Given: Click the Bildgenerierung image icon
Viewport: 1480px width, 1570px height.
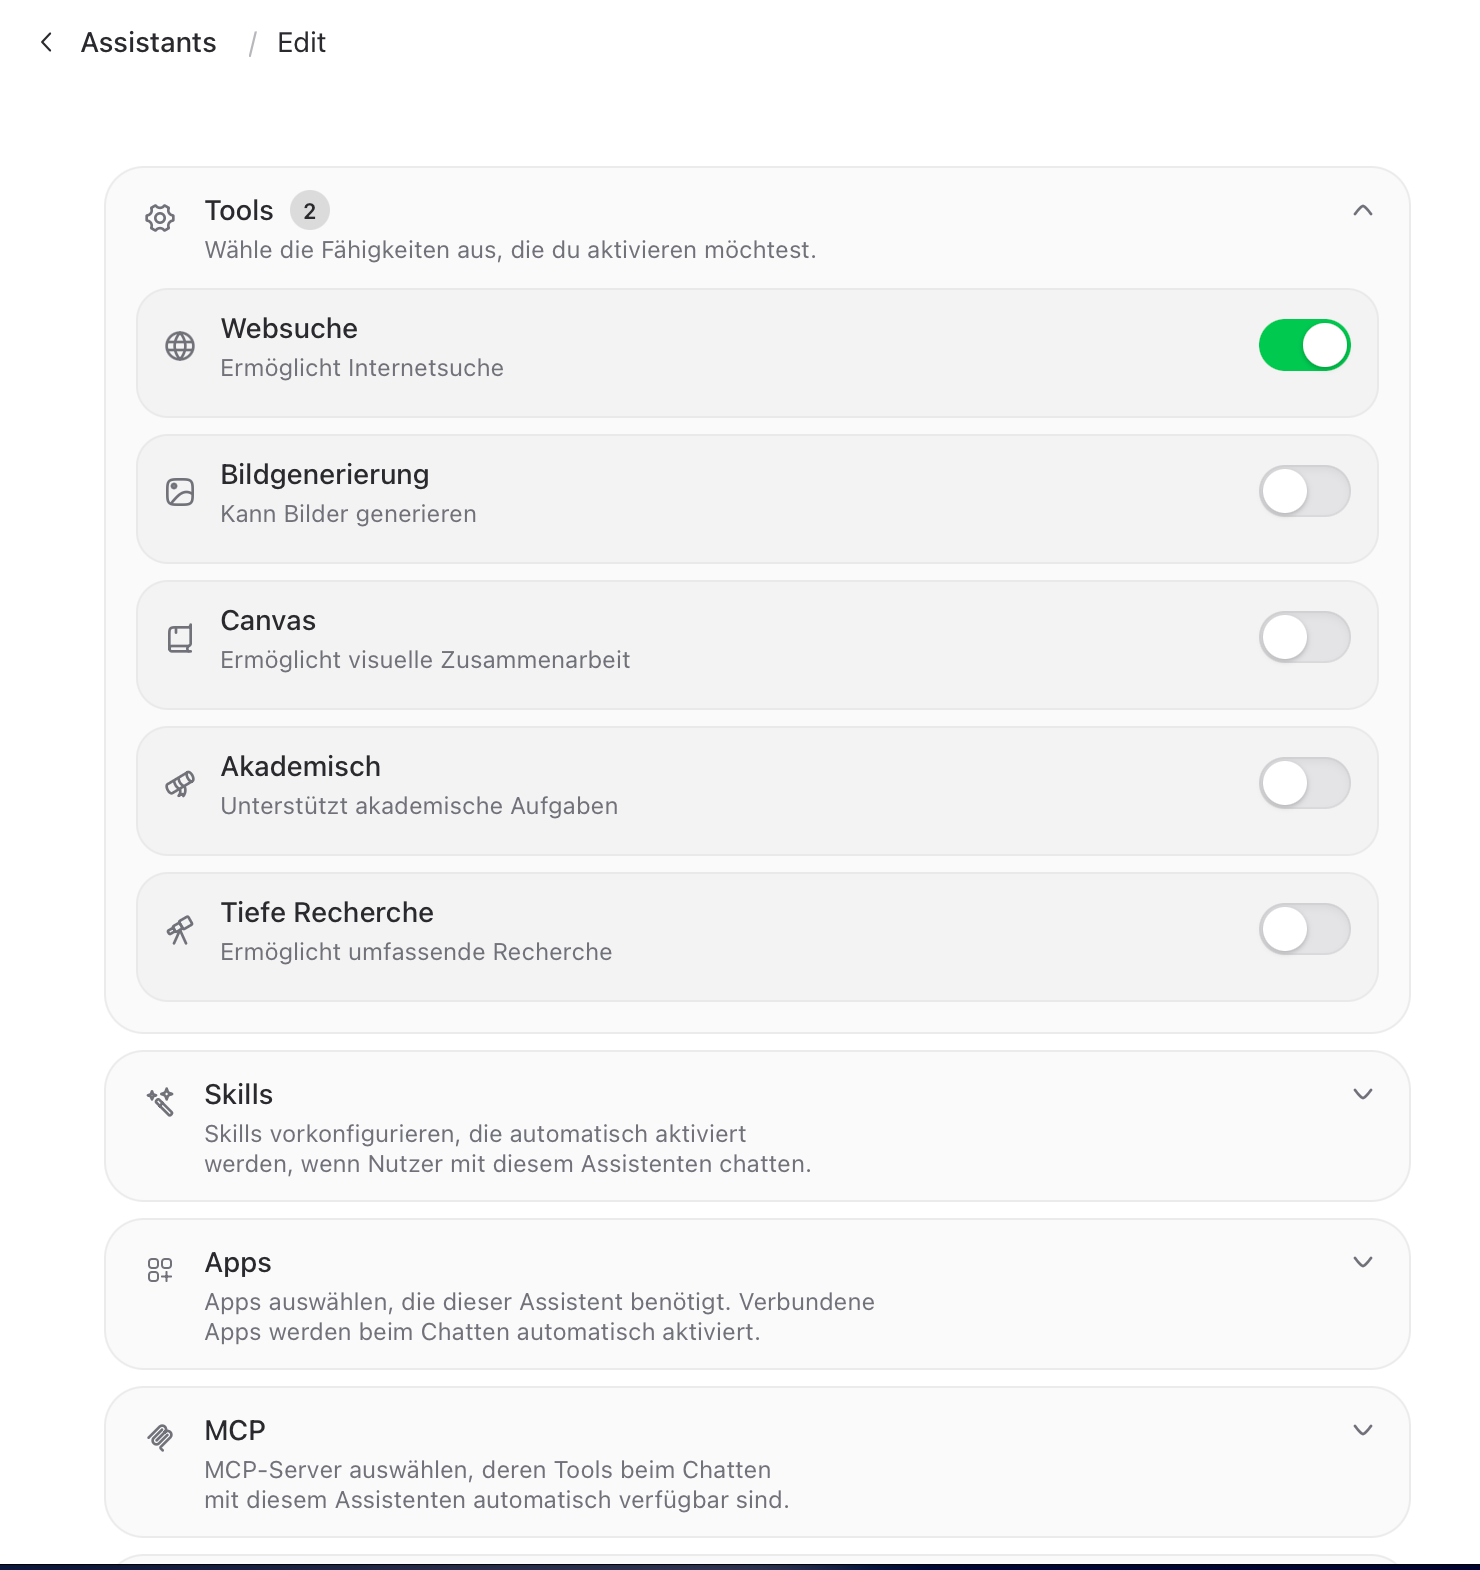Looking at the screenshot, I should coord(180,492).
